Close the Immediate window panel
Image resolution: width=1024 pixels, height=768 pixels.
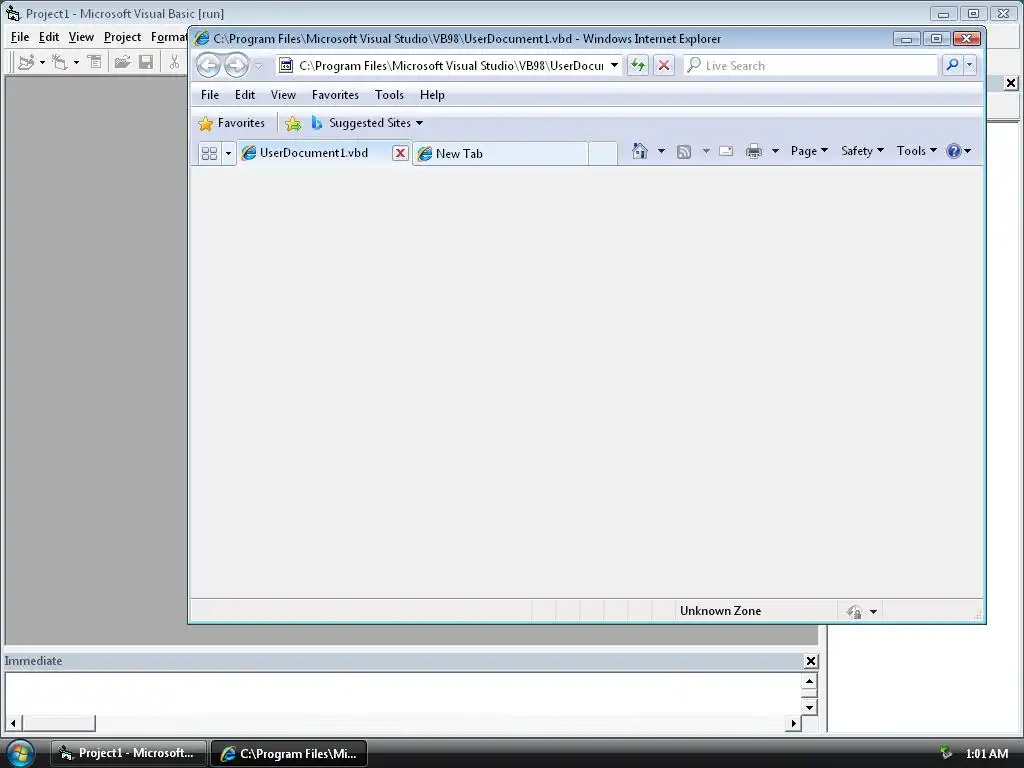(x=810, y=661)
